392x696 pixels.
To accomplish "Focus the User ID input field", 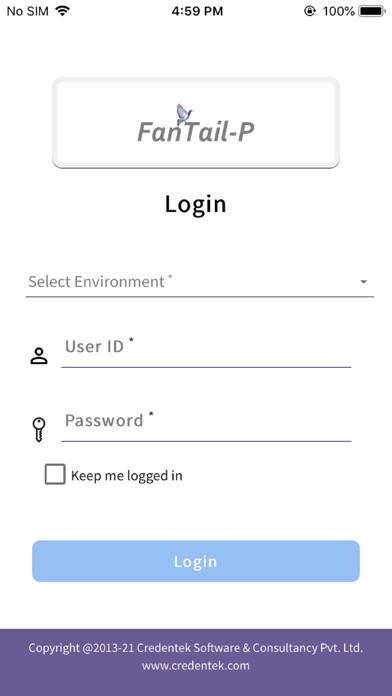I will (206, 352).
